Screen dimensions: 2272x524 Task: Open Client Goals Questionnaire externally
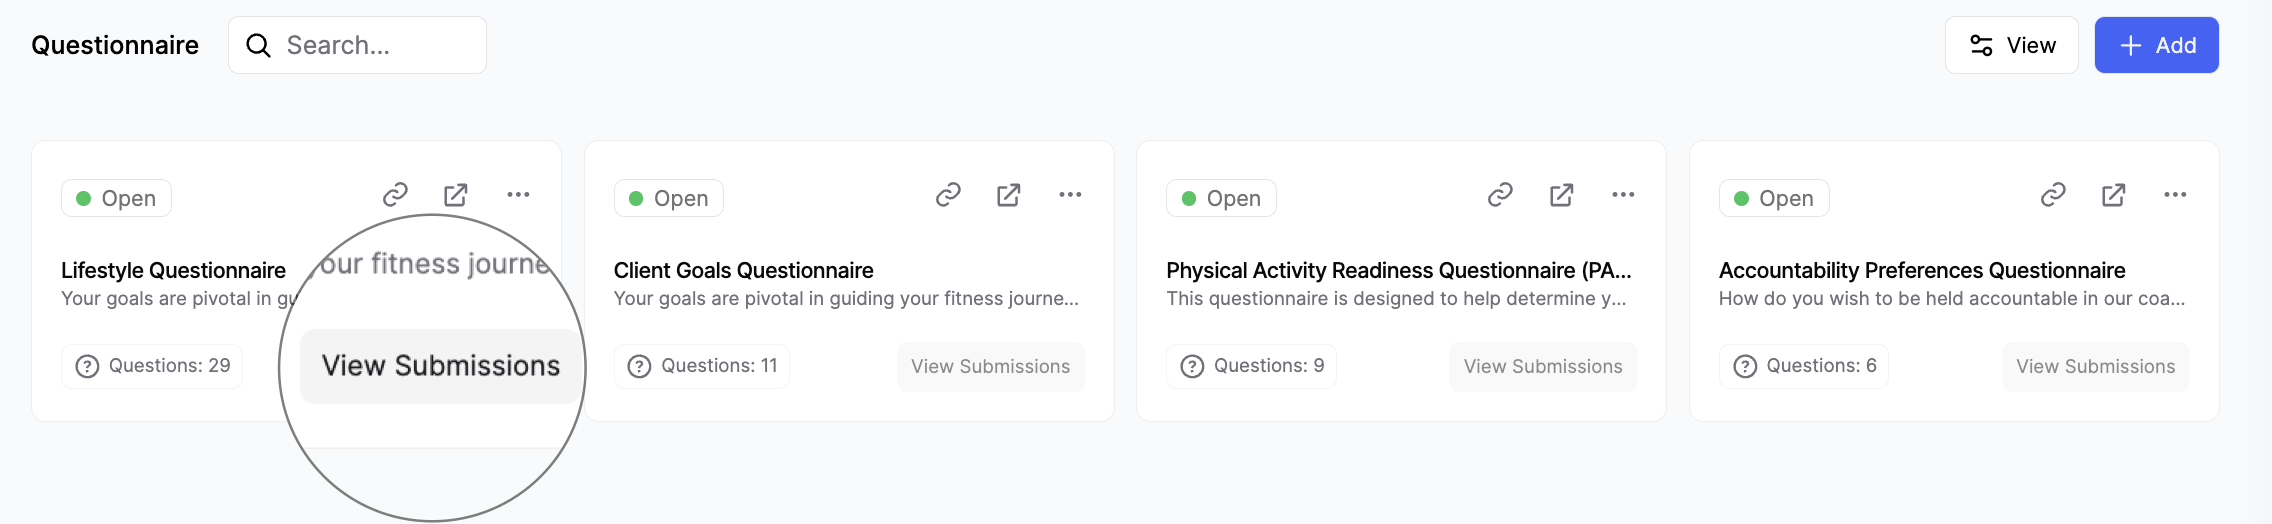[1009, 194]
